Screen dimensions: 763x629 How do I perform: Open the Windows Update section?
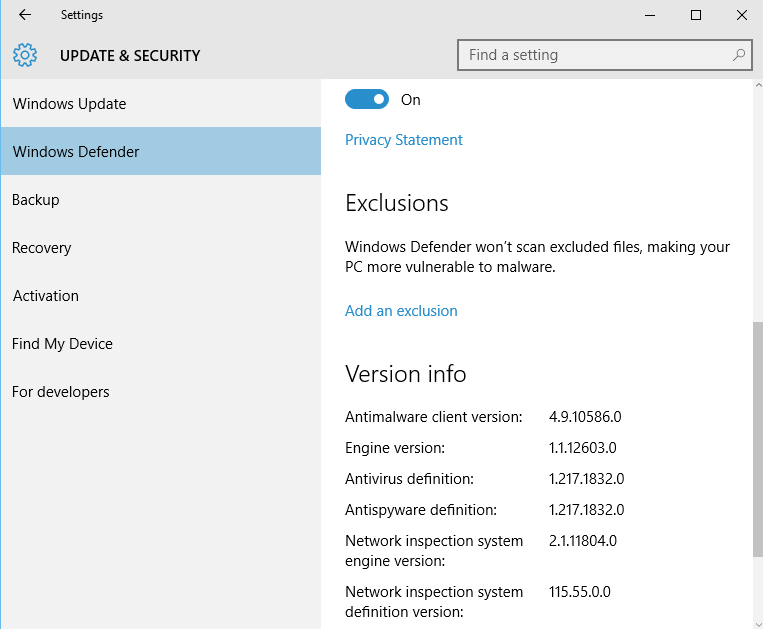(x=161, y=104)
